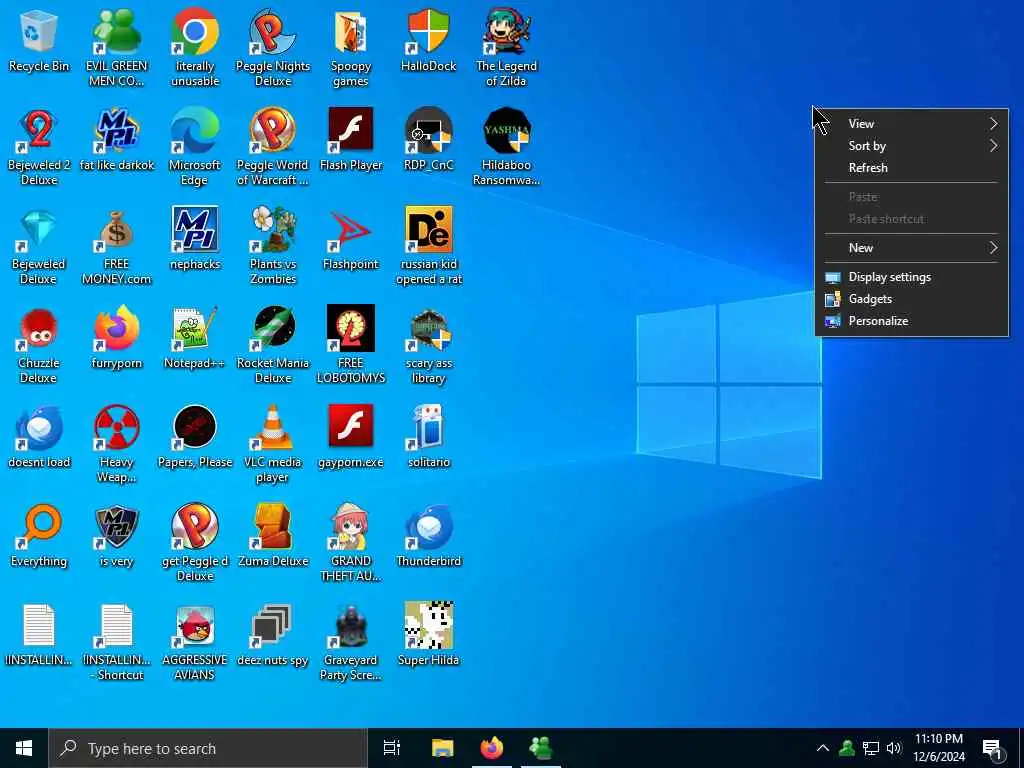Select the Flash Player desktop icon
Screen dimensions: 1024x768
coord(351,130)
